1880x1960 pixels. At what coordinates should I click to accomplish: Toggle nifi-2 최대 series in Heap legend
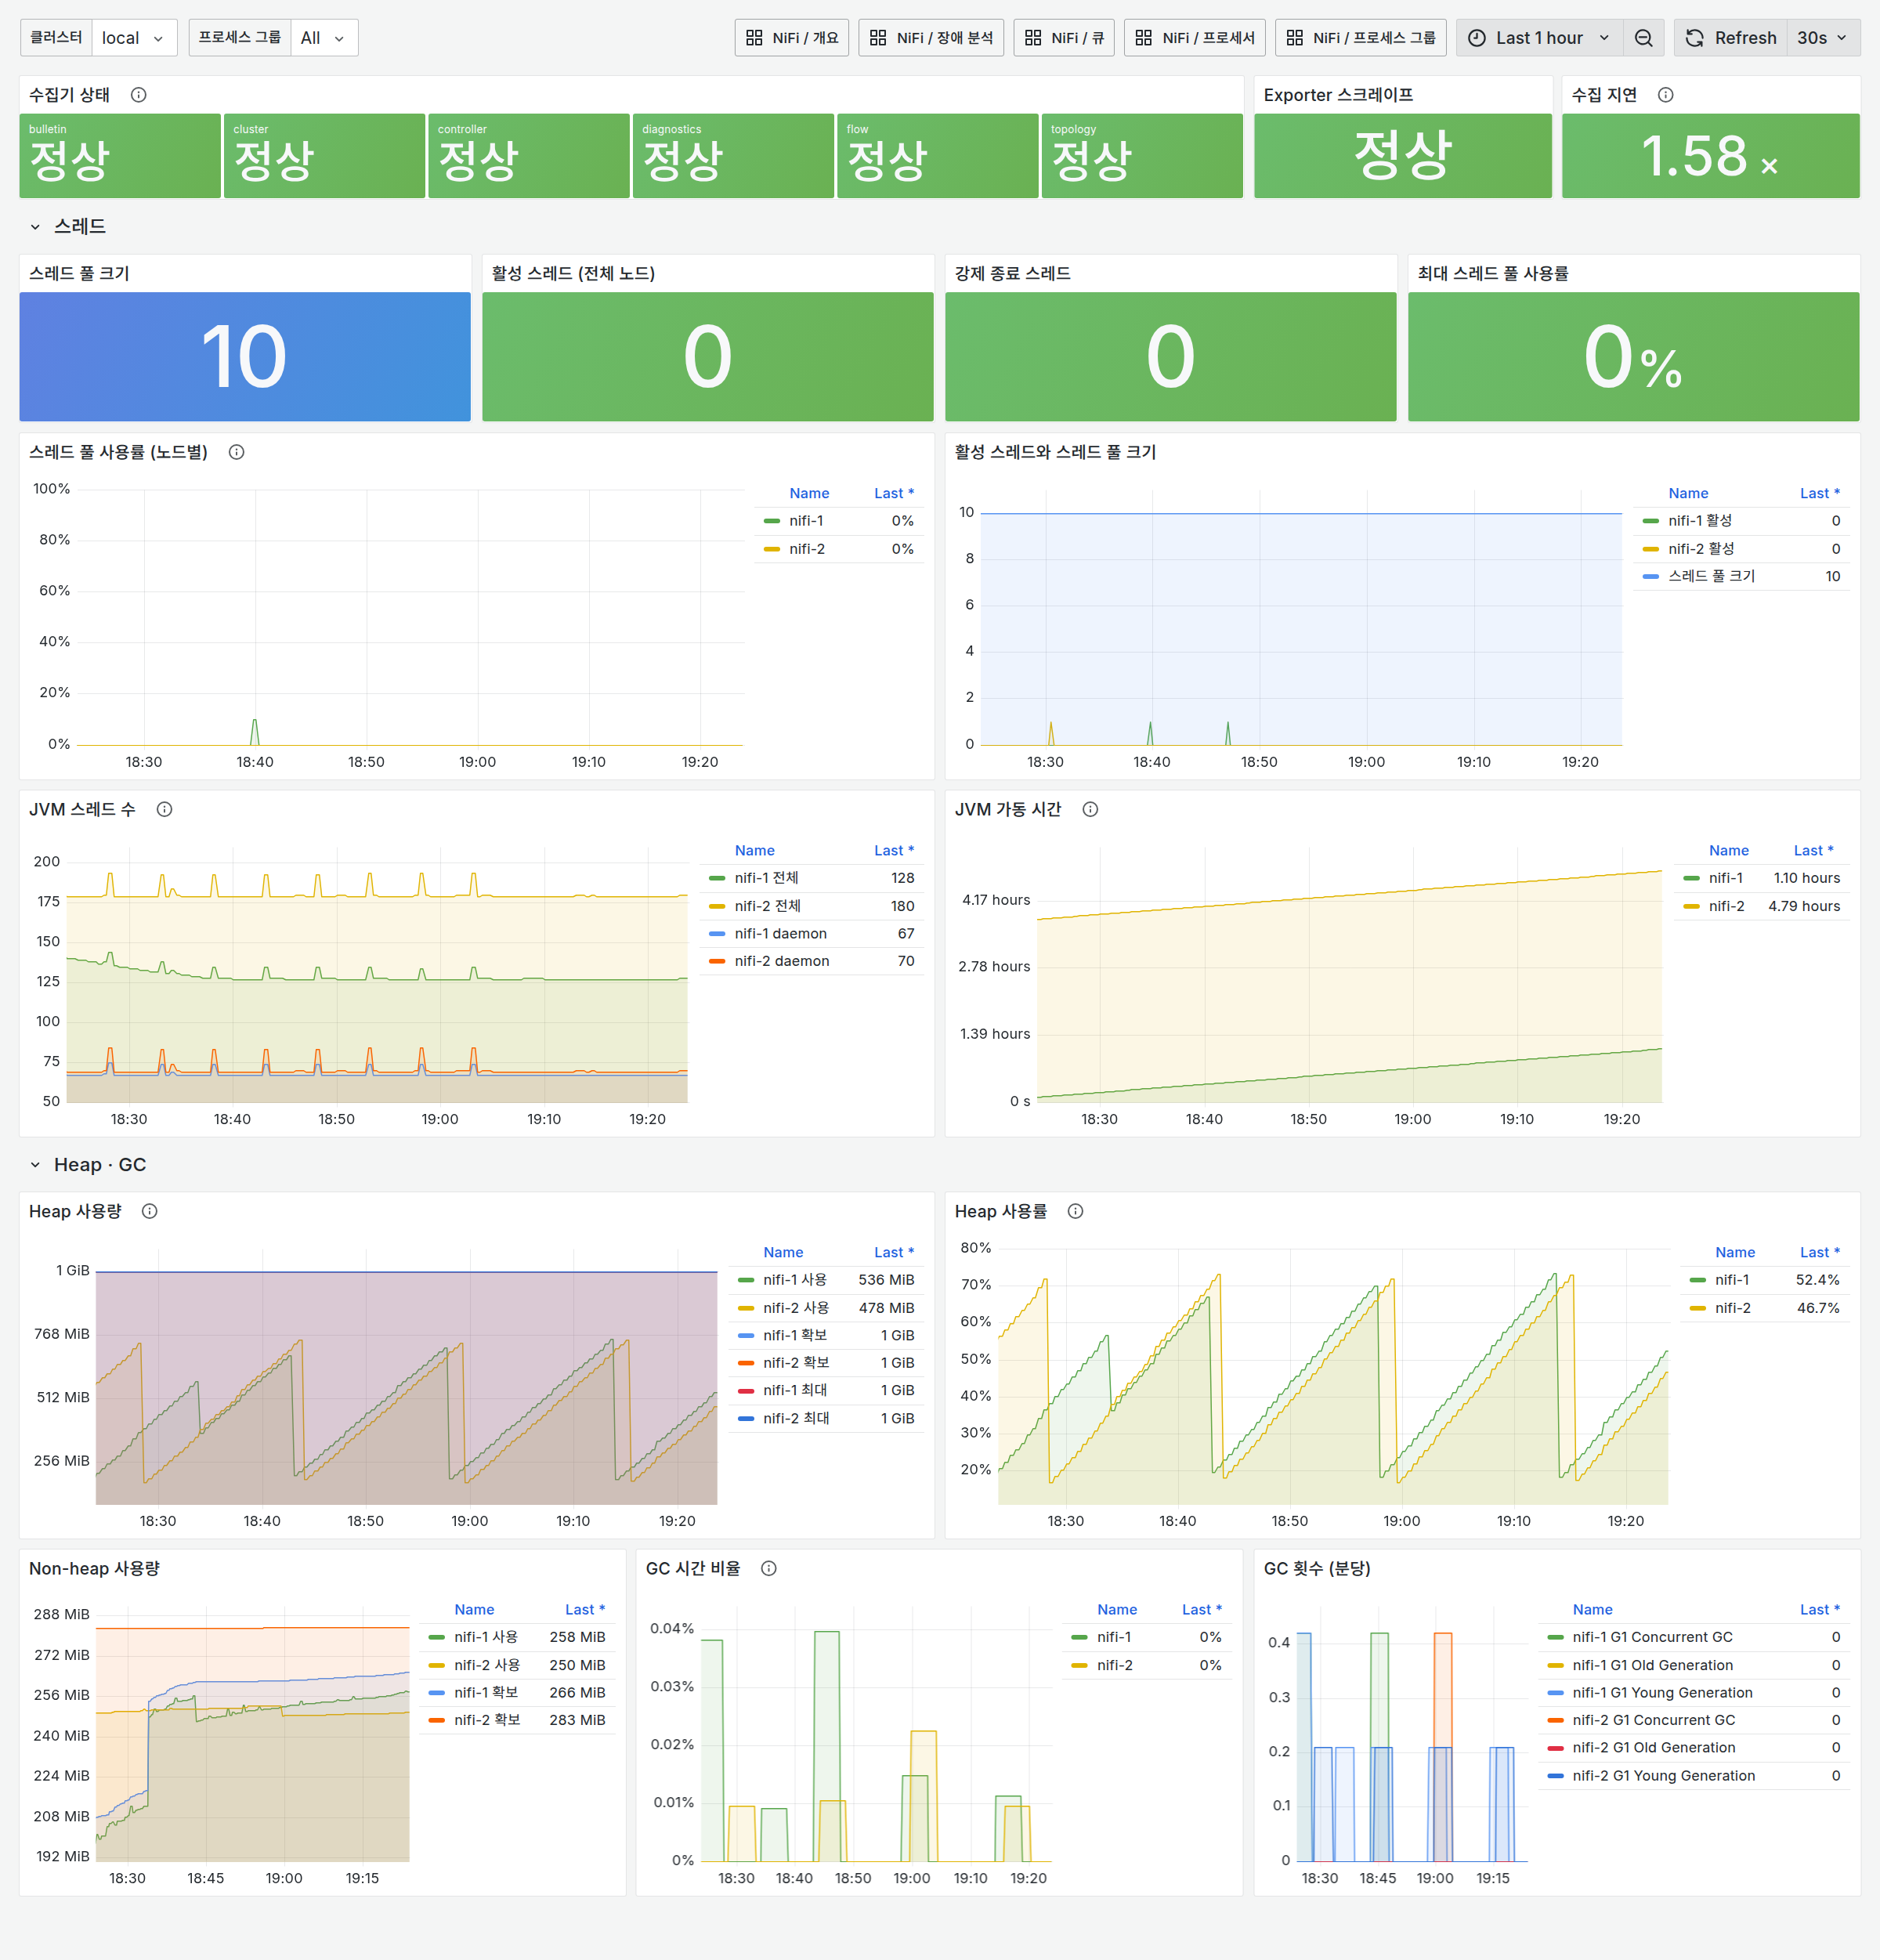click(x=796, y=1418)
